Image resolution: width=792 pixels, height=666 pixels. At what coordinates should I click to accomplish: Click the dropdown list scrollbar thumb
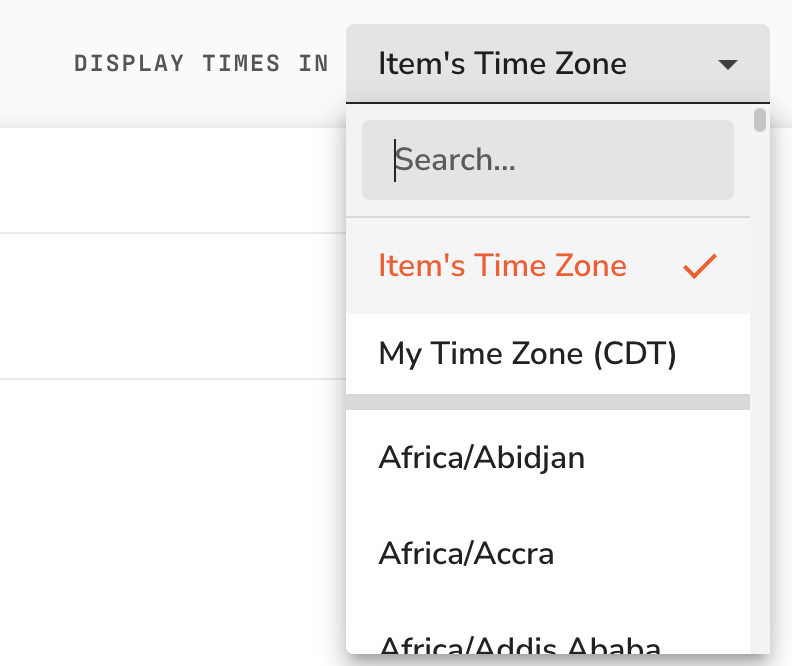[760, 120]
